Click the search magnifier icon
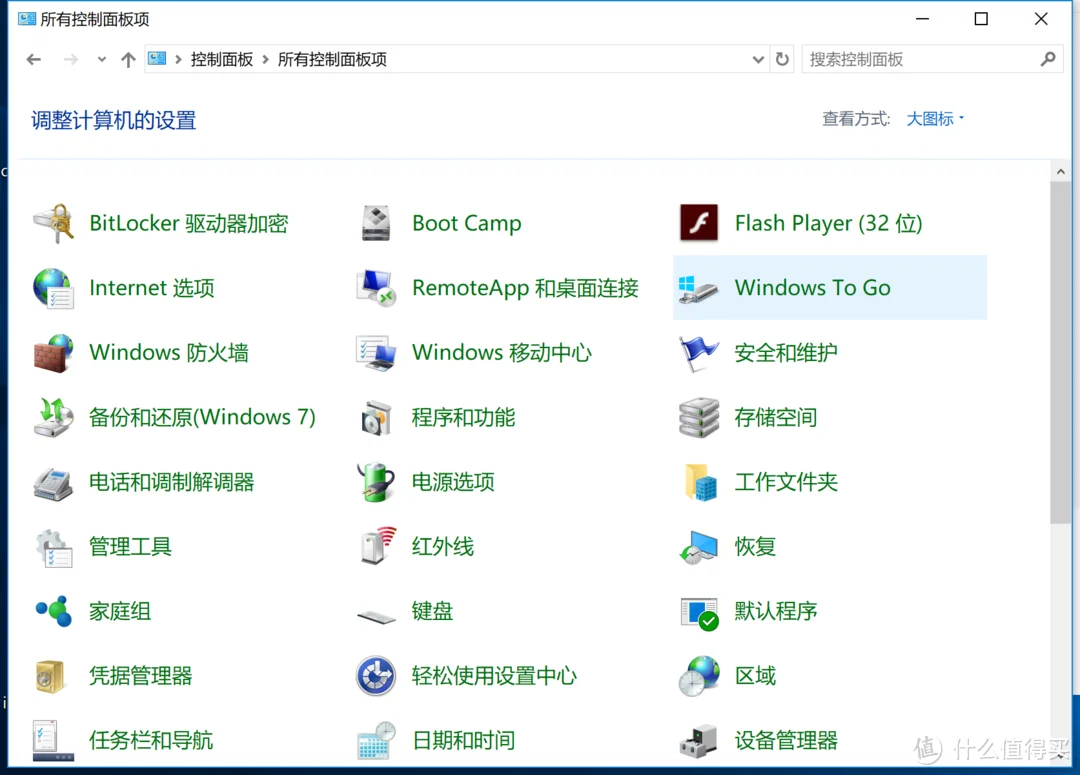This screenshot has height=775, width=1080. 1048,59
